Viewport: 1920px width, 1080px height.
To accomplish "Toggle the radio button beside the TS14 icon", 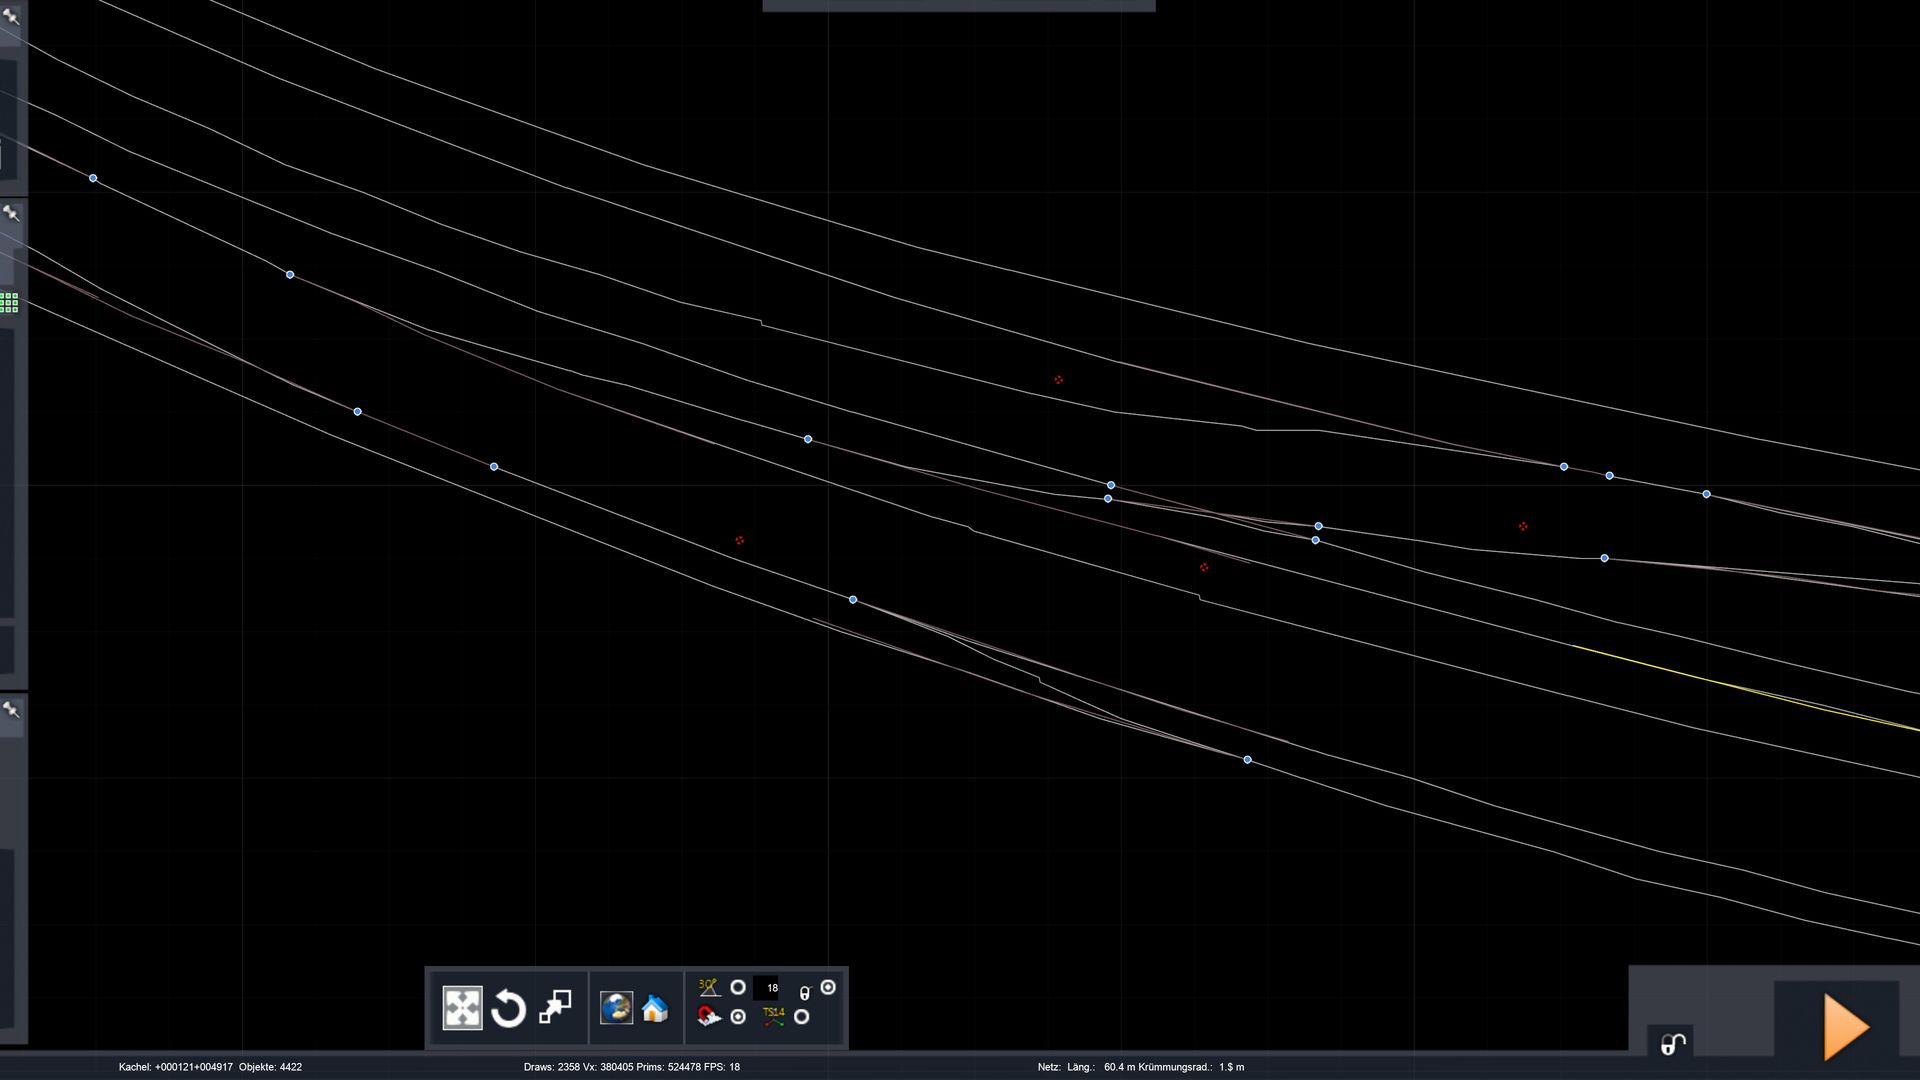I will [801, 1017].
